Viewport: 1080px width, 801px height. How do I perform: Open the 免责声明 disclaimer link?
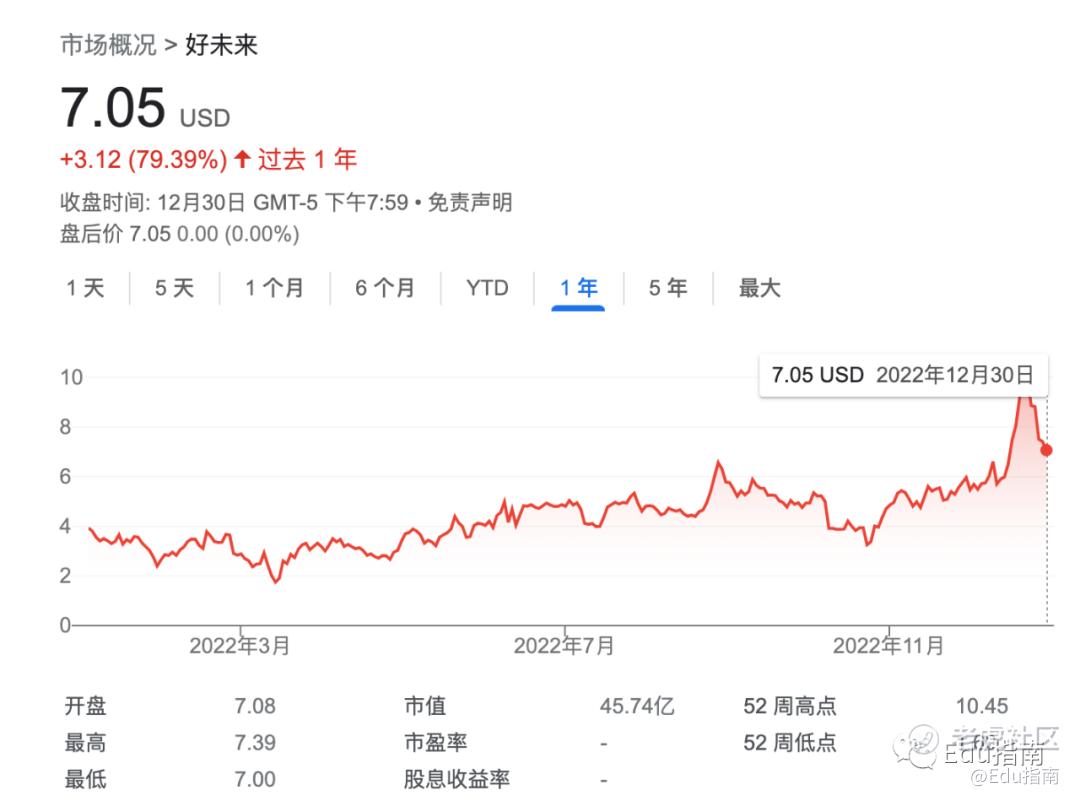click(470, 202)
